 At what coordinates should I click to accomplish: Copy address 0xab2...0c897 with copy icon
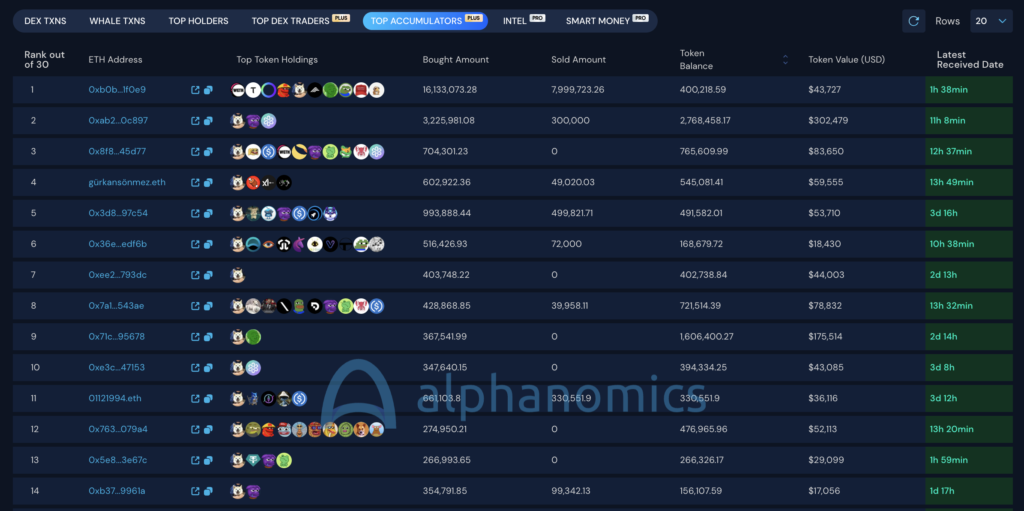point(209,121)
